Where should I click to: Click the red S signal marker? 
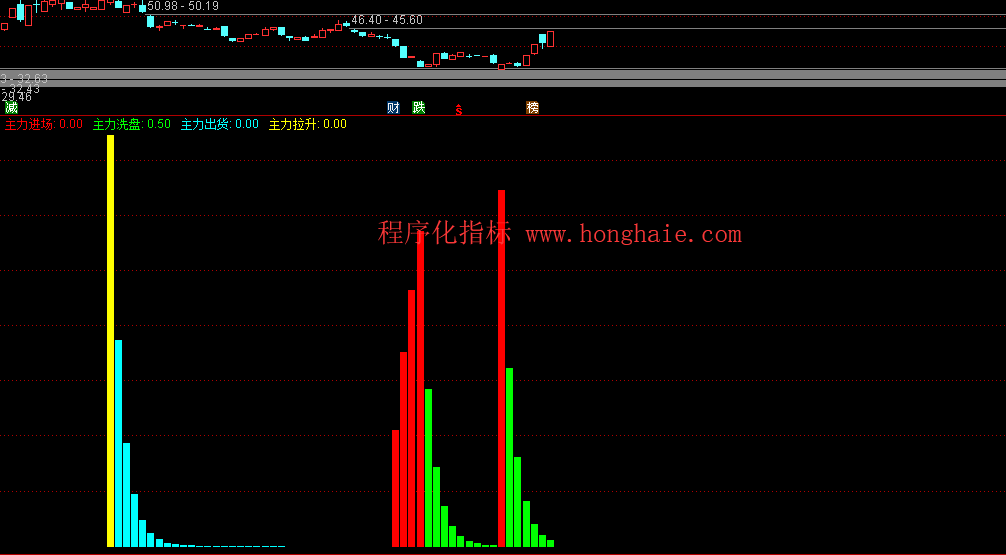[x=459, y=110]
